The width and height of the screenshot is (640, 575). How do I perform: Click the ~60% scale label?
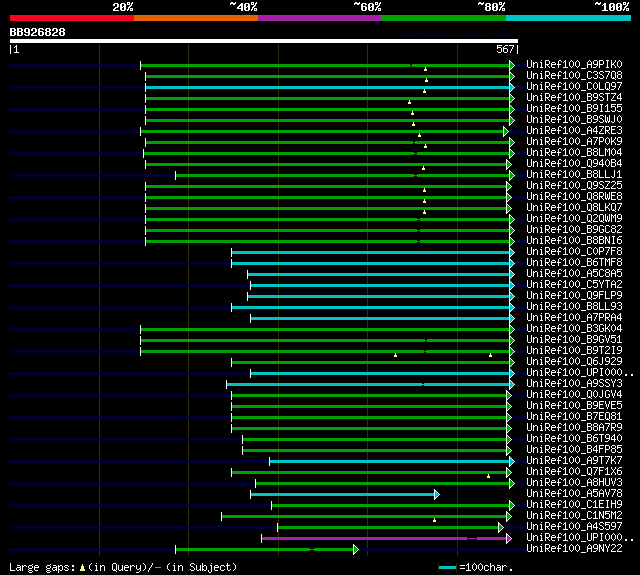click(x=367, y=7)
